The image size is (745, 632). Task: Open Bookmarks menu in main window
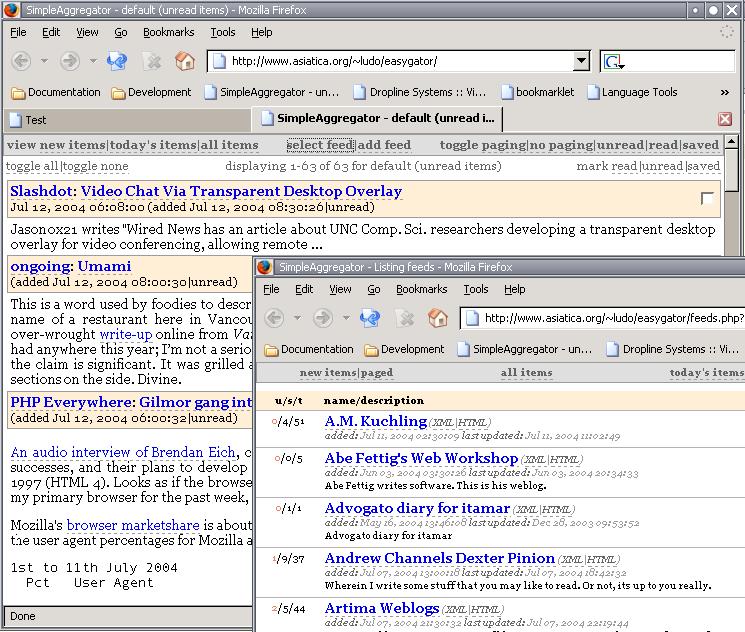coord(169,32)
